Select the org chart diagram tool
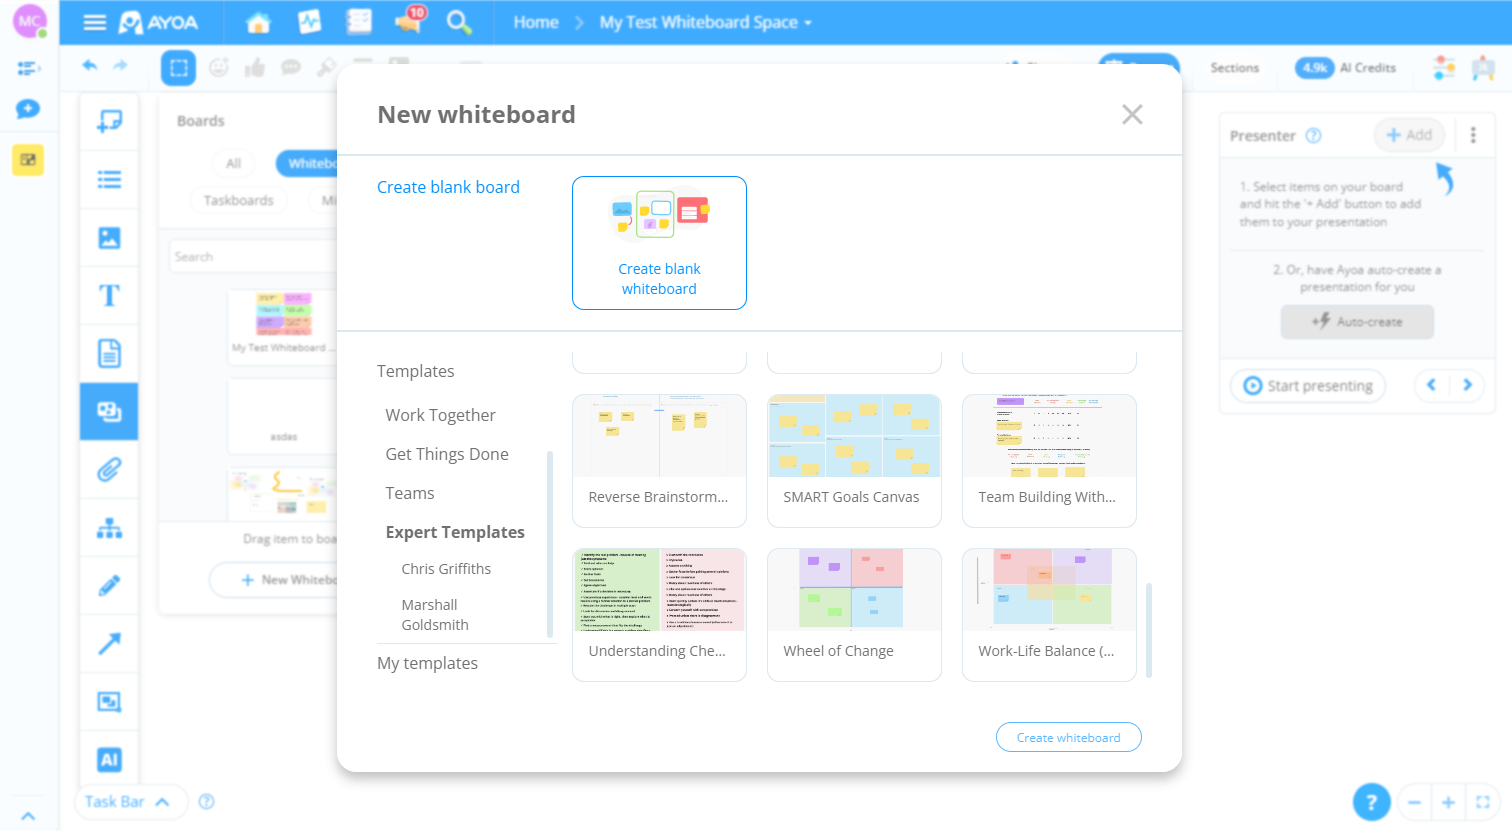 tap(109, 528)
